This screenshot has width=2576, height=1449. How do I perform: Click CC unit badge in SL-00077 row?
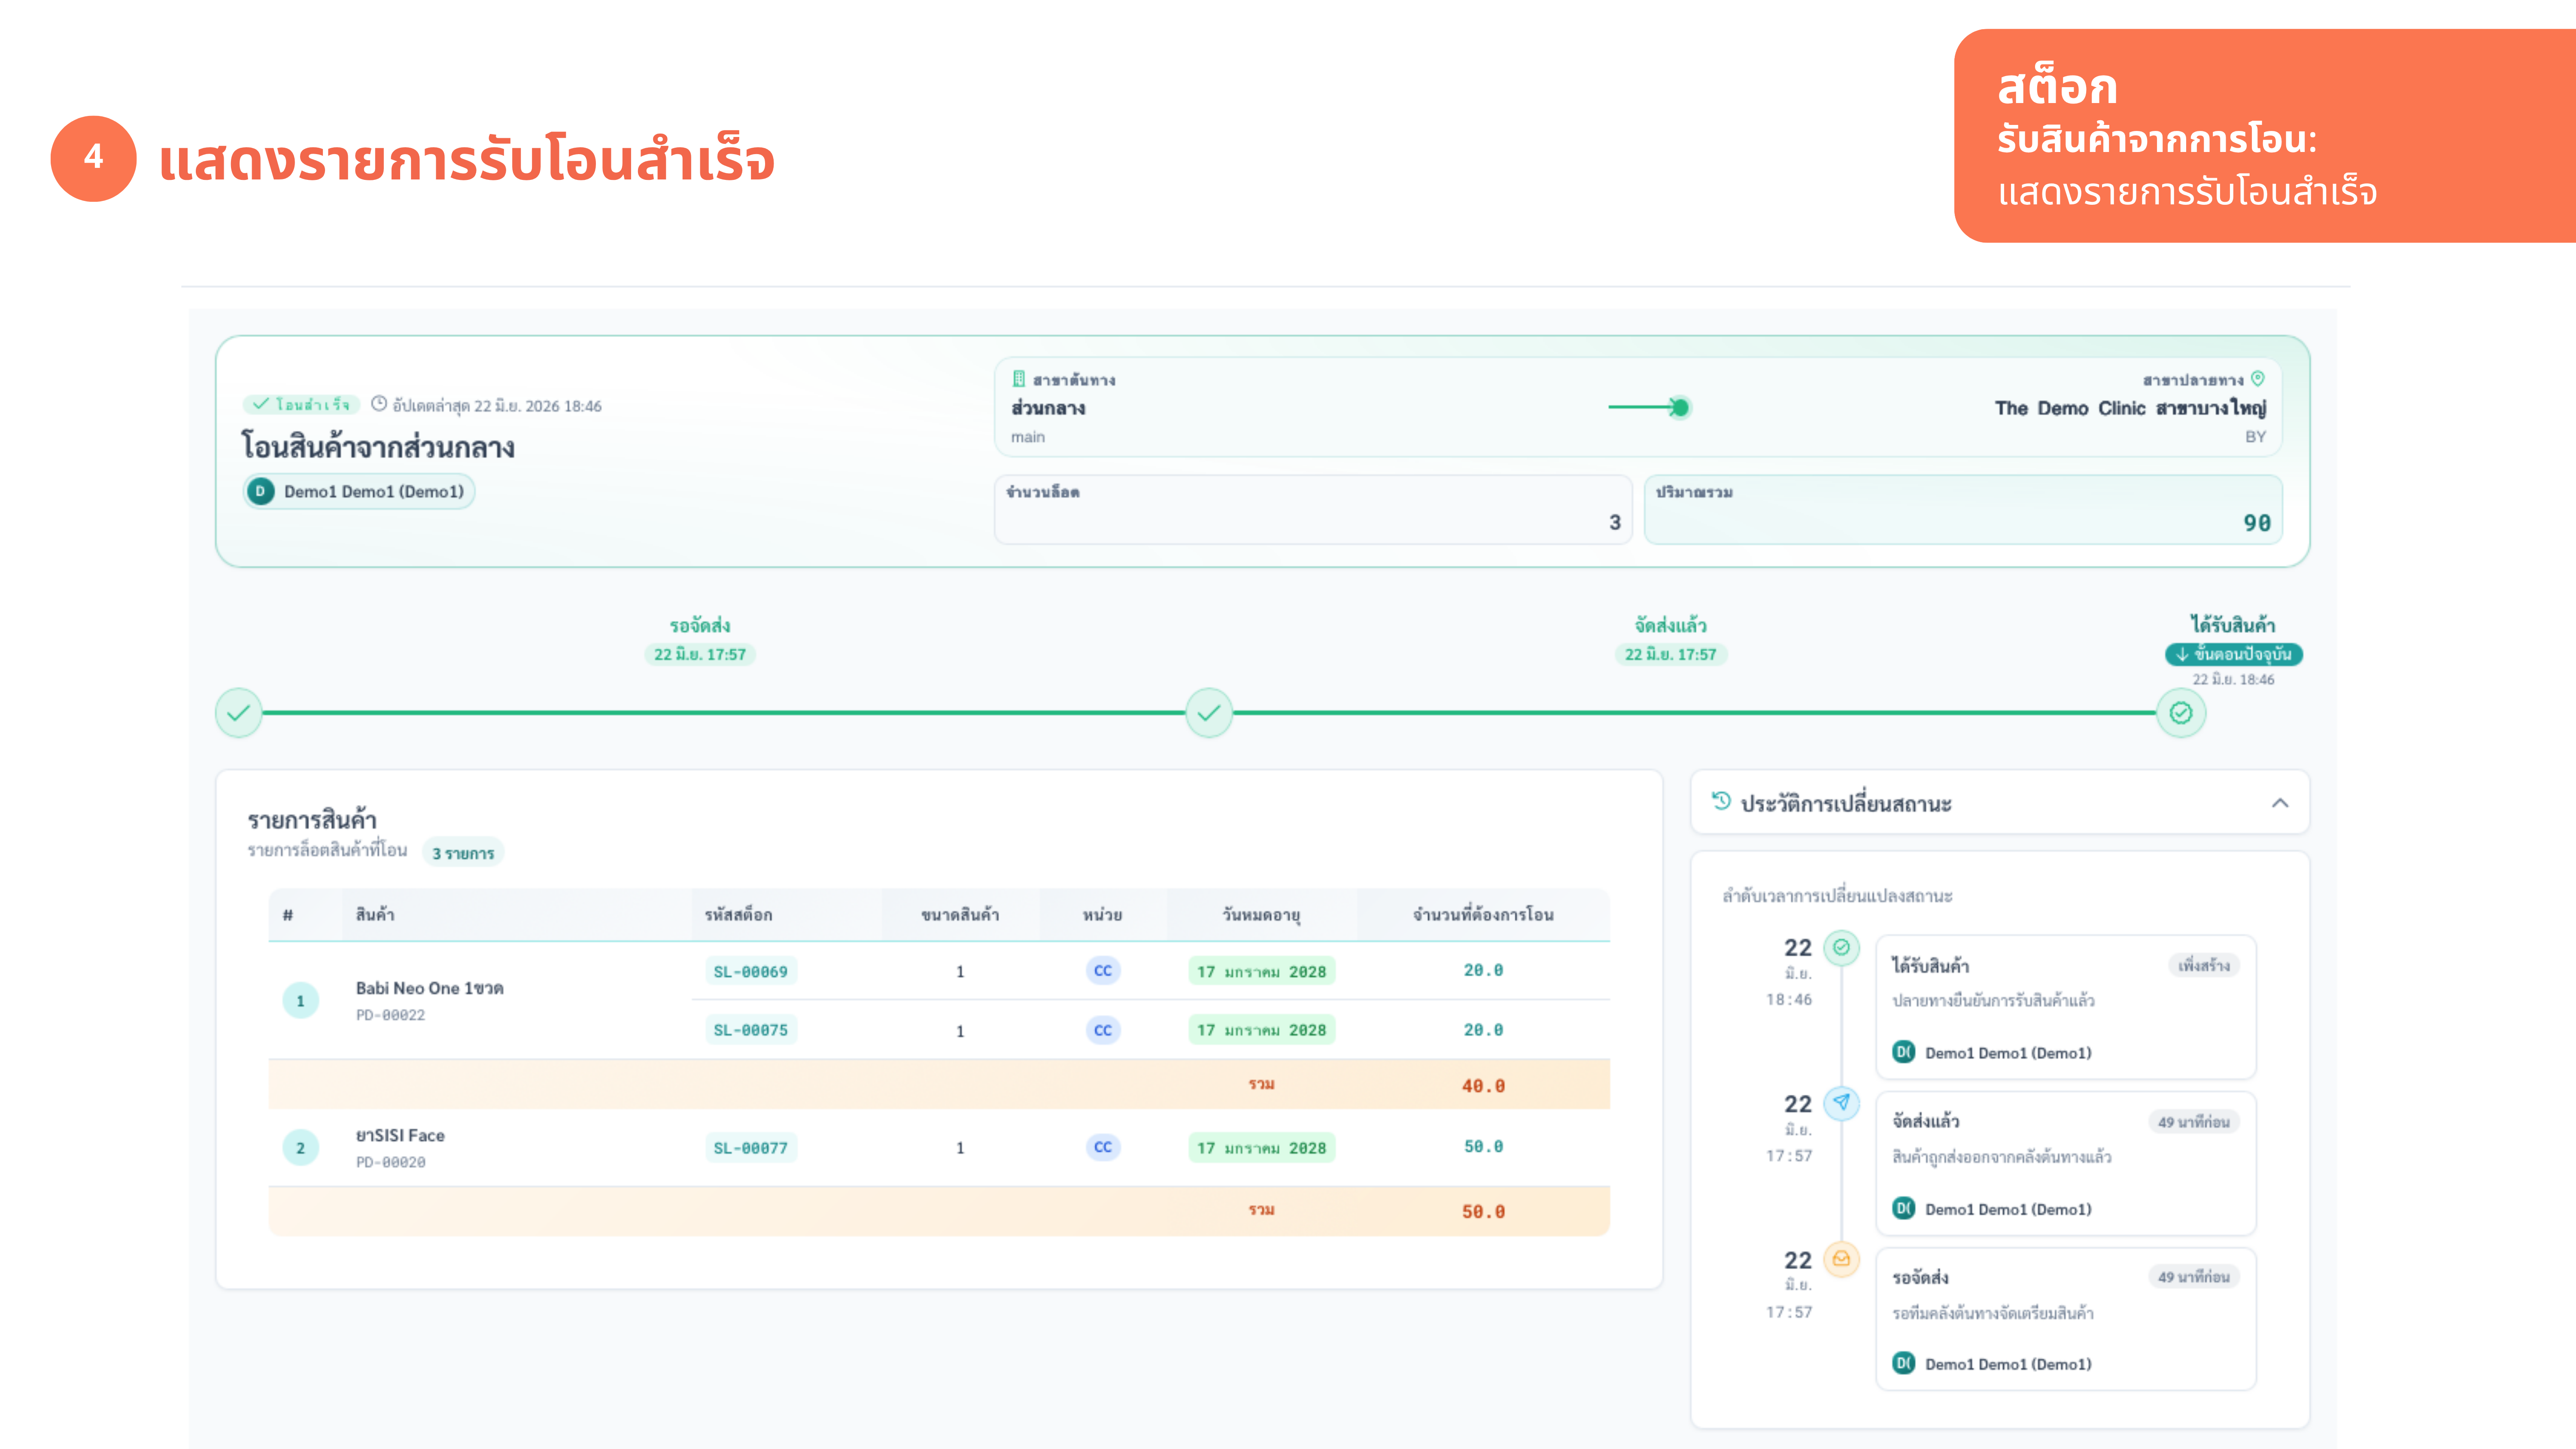[x=1102, y=1147]
